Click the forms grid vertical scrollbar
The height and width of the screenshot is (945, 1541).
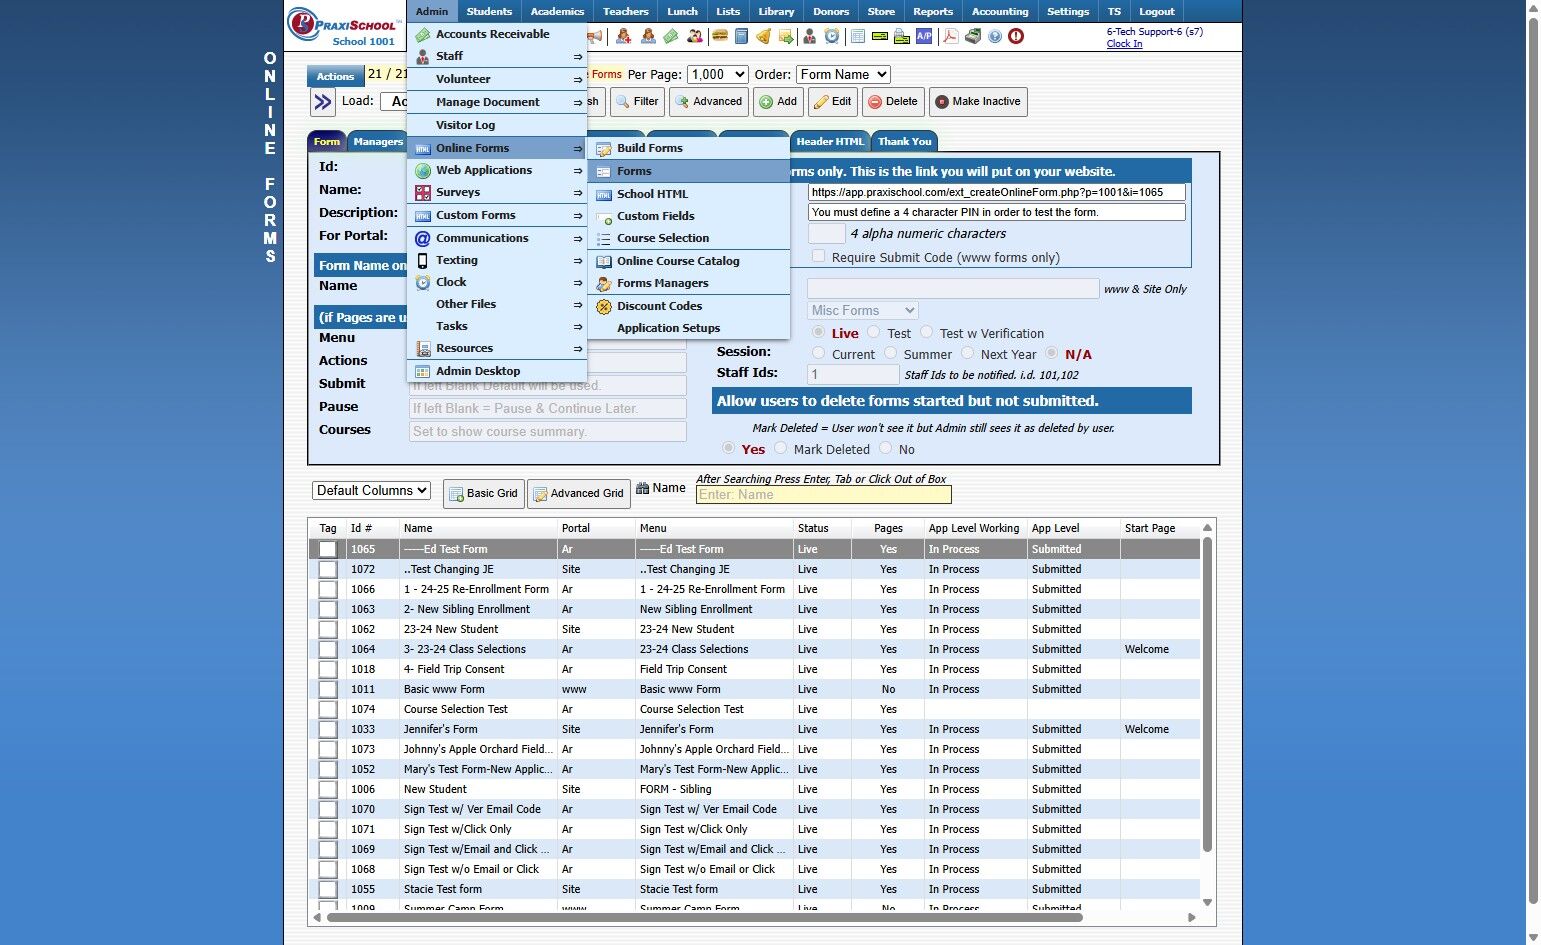(x=1207, y=695)
